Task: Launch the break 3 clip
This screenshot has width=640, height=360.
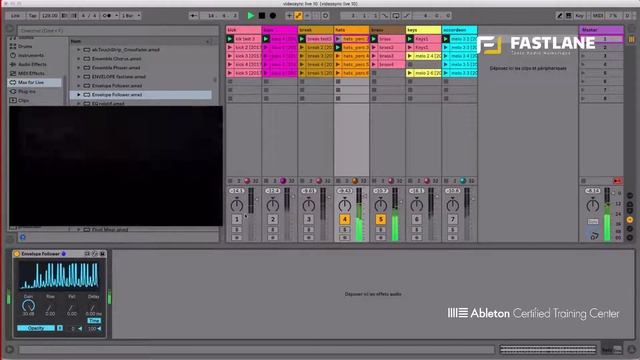Action: click(302, 56)
